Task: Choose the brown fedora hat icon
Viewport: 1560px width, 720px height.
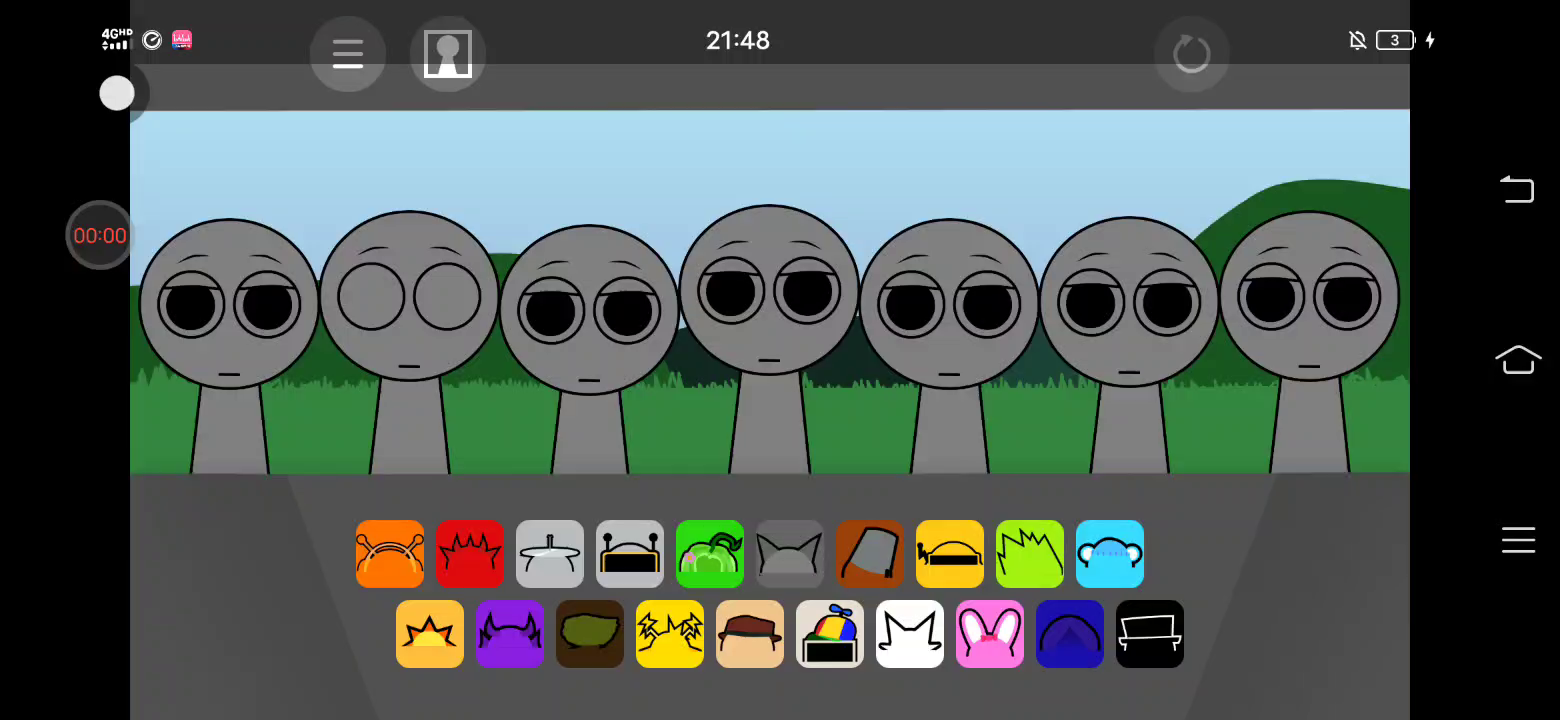Action: (750, 634)
